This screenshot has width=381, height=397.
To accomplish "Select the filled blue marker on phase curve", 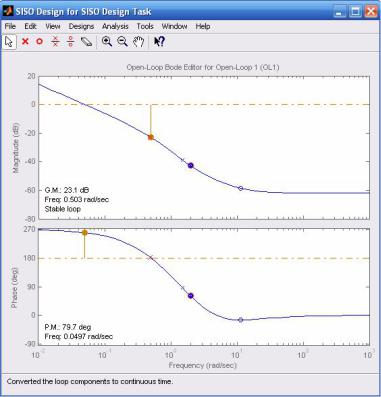I will pos(191,296).
